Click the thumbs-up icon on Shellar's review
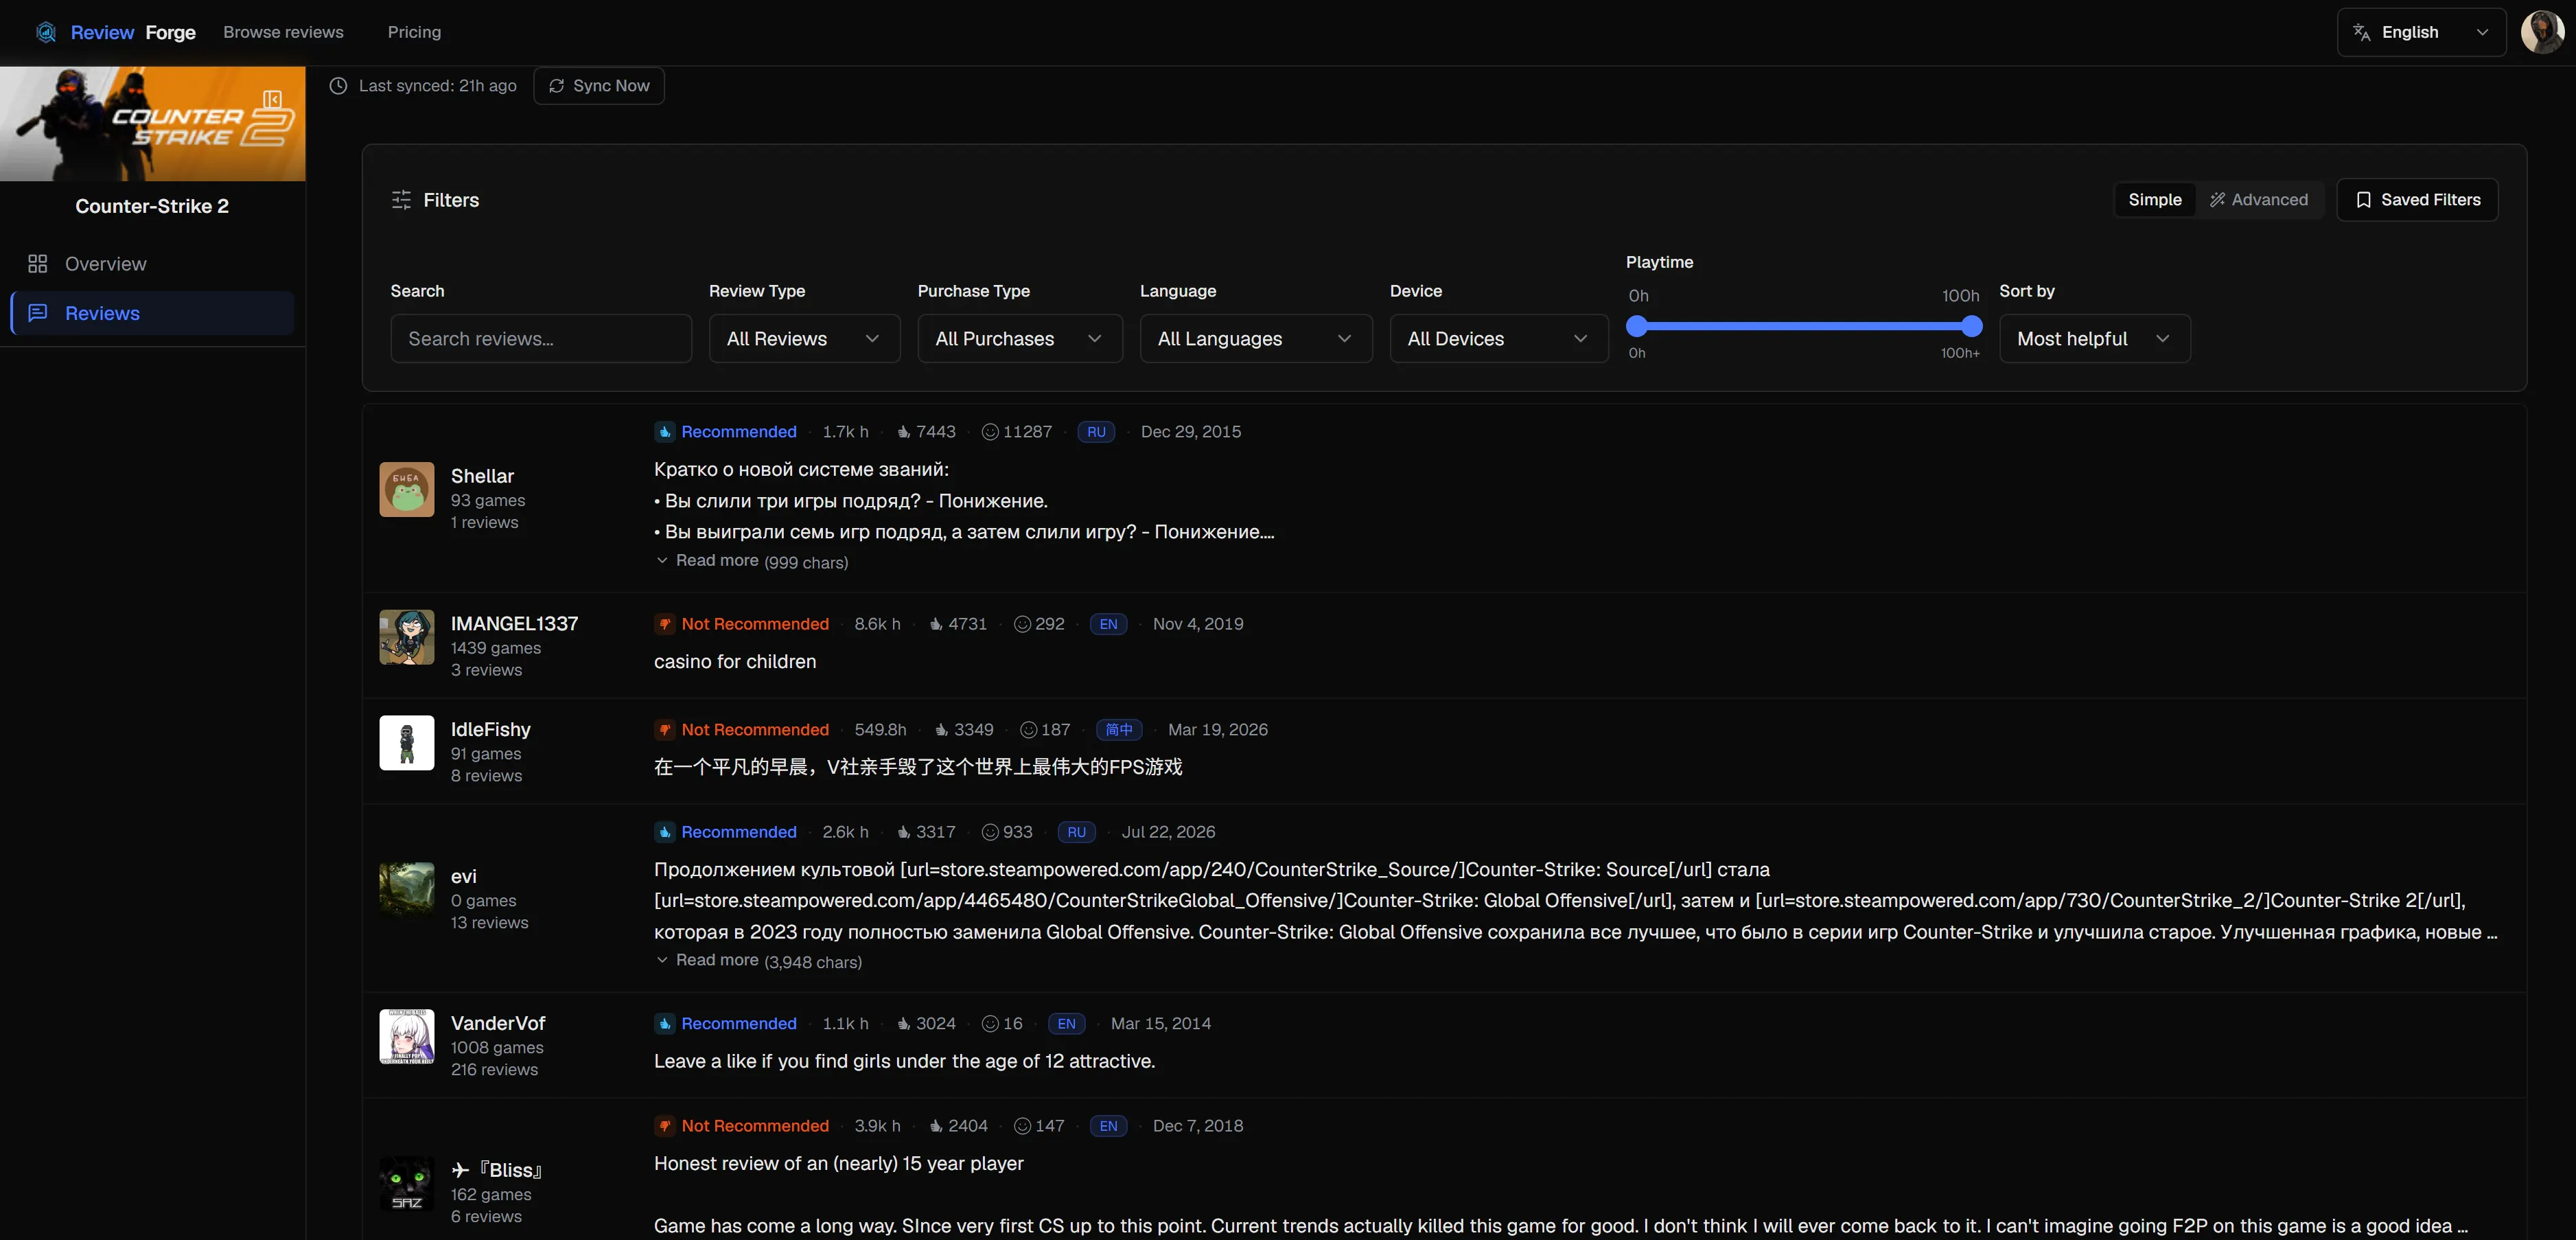 tap(665, 432)
